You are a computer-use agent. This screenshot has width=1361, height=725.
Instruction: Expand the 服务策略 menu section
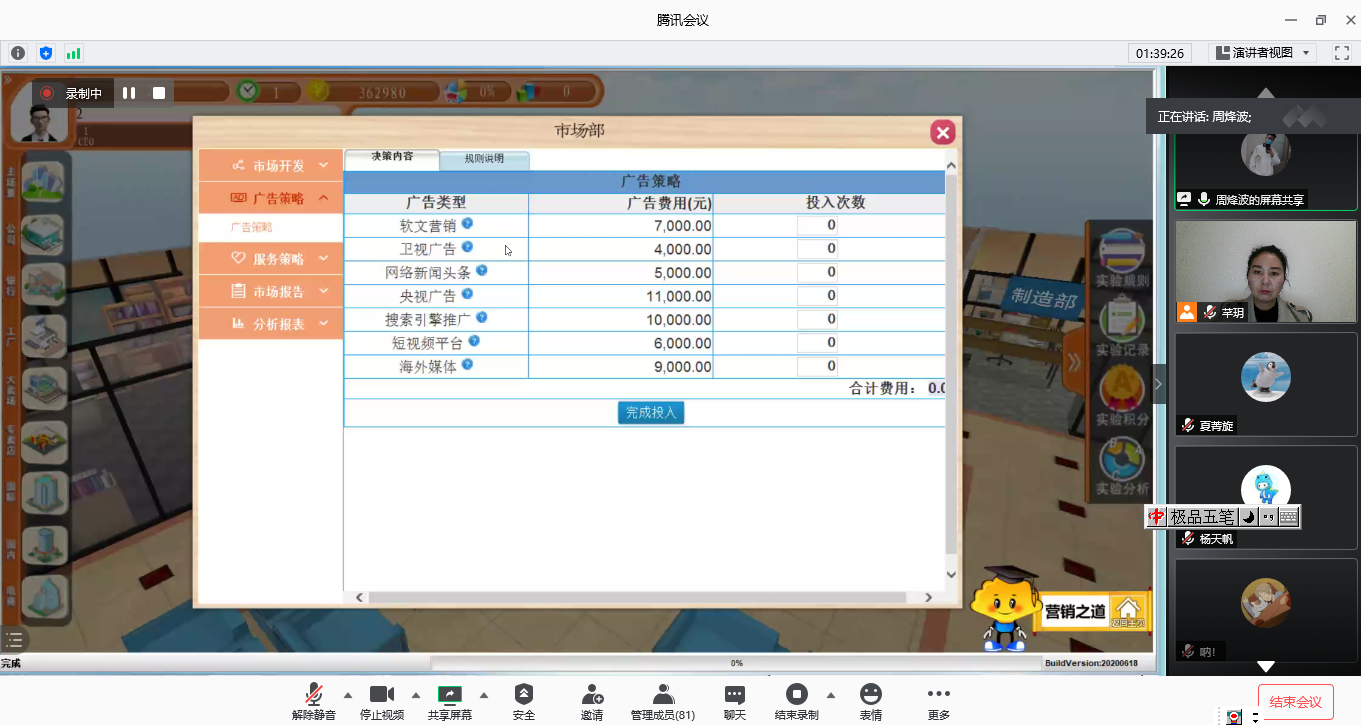pyautogui.click(x=271, y=258)
